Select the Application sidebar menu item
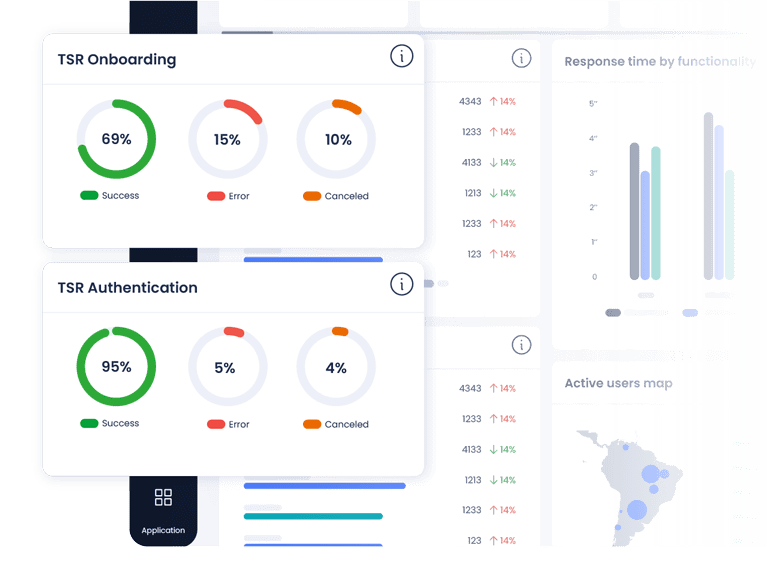 coord(163,510)
